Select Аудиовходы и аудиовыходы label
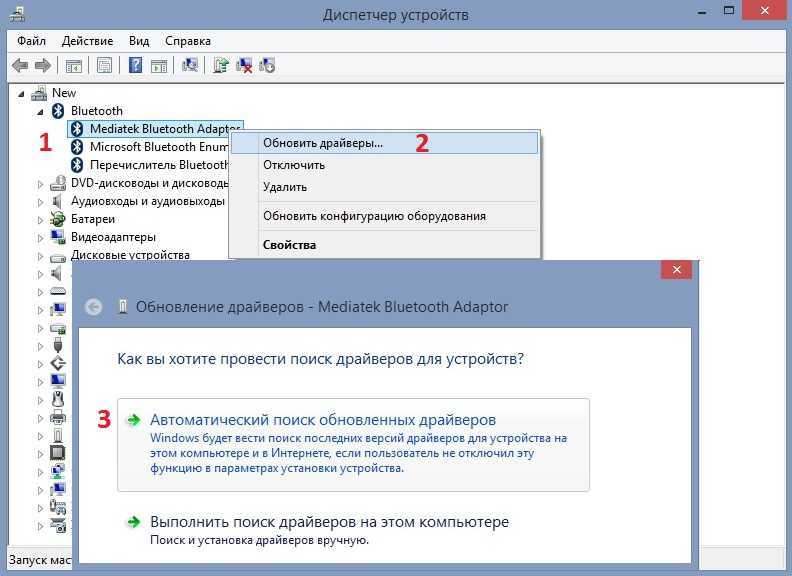 pyautogui.click(x=147, y=201)
